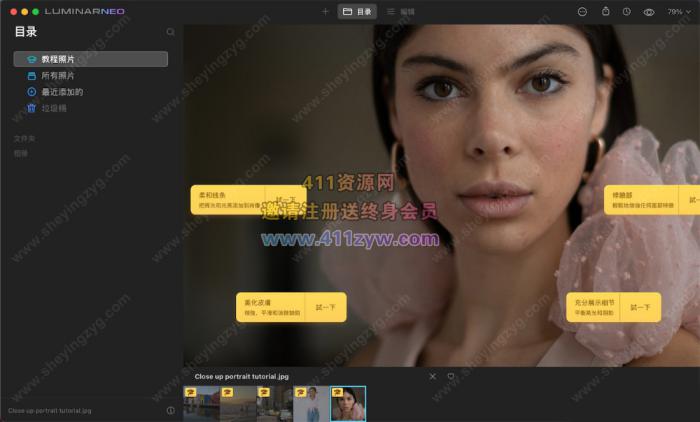The height and width of the screenshot is (422, 700).
Task: Select the first filmstrip thumbnail
Action: (x=201, y=403)
